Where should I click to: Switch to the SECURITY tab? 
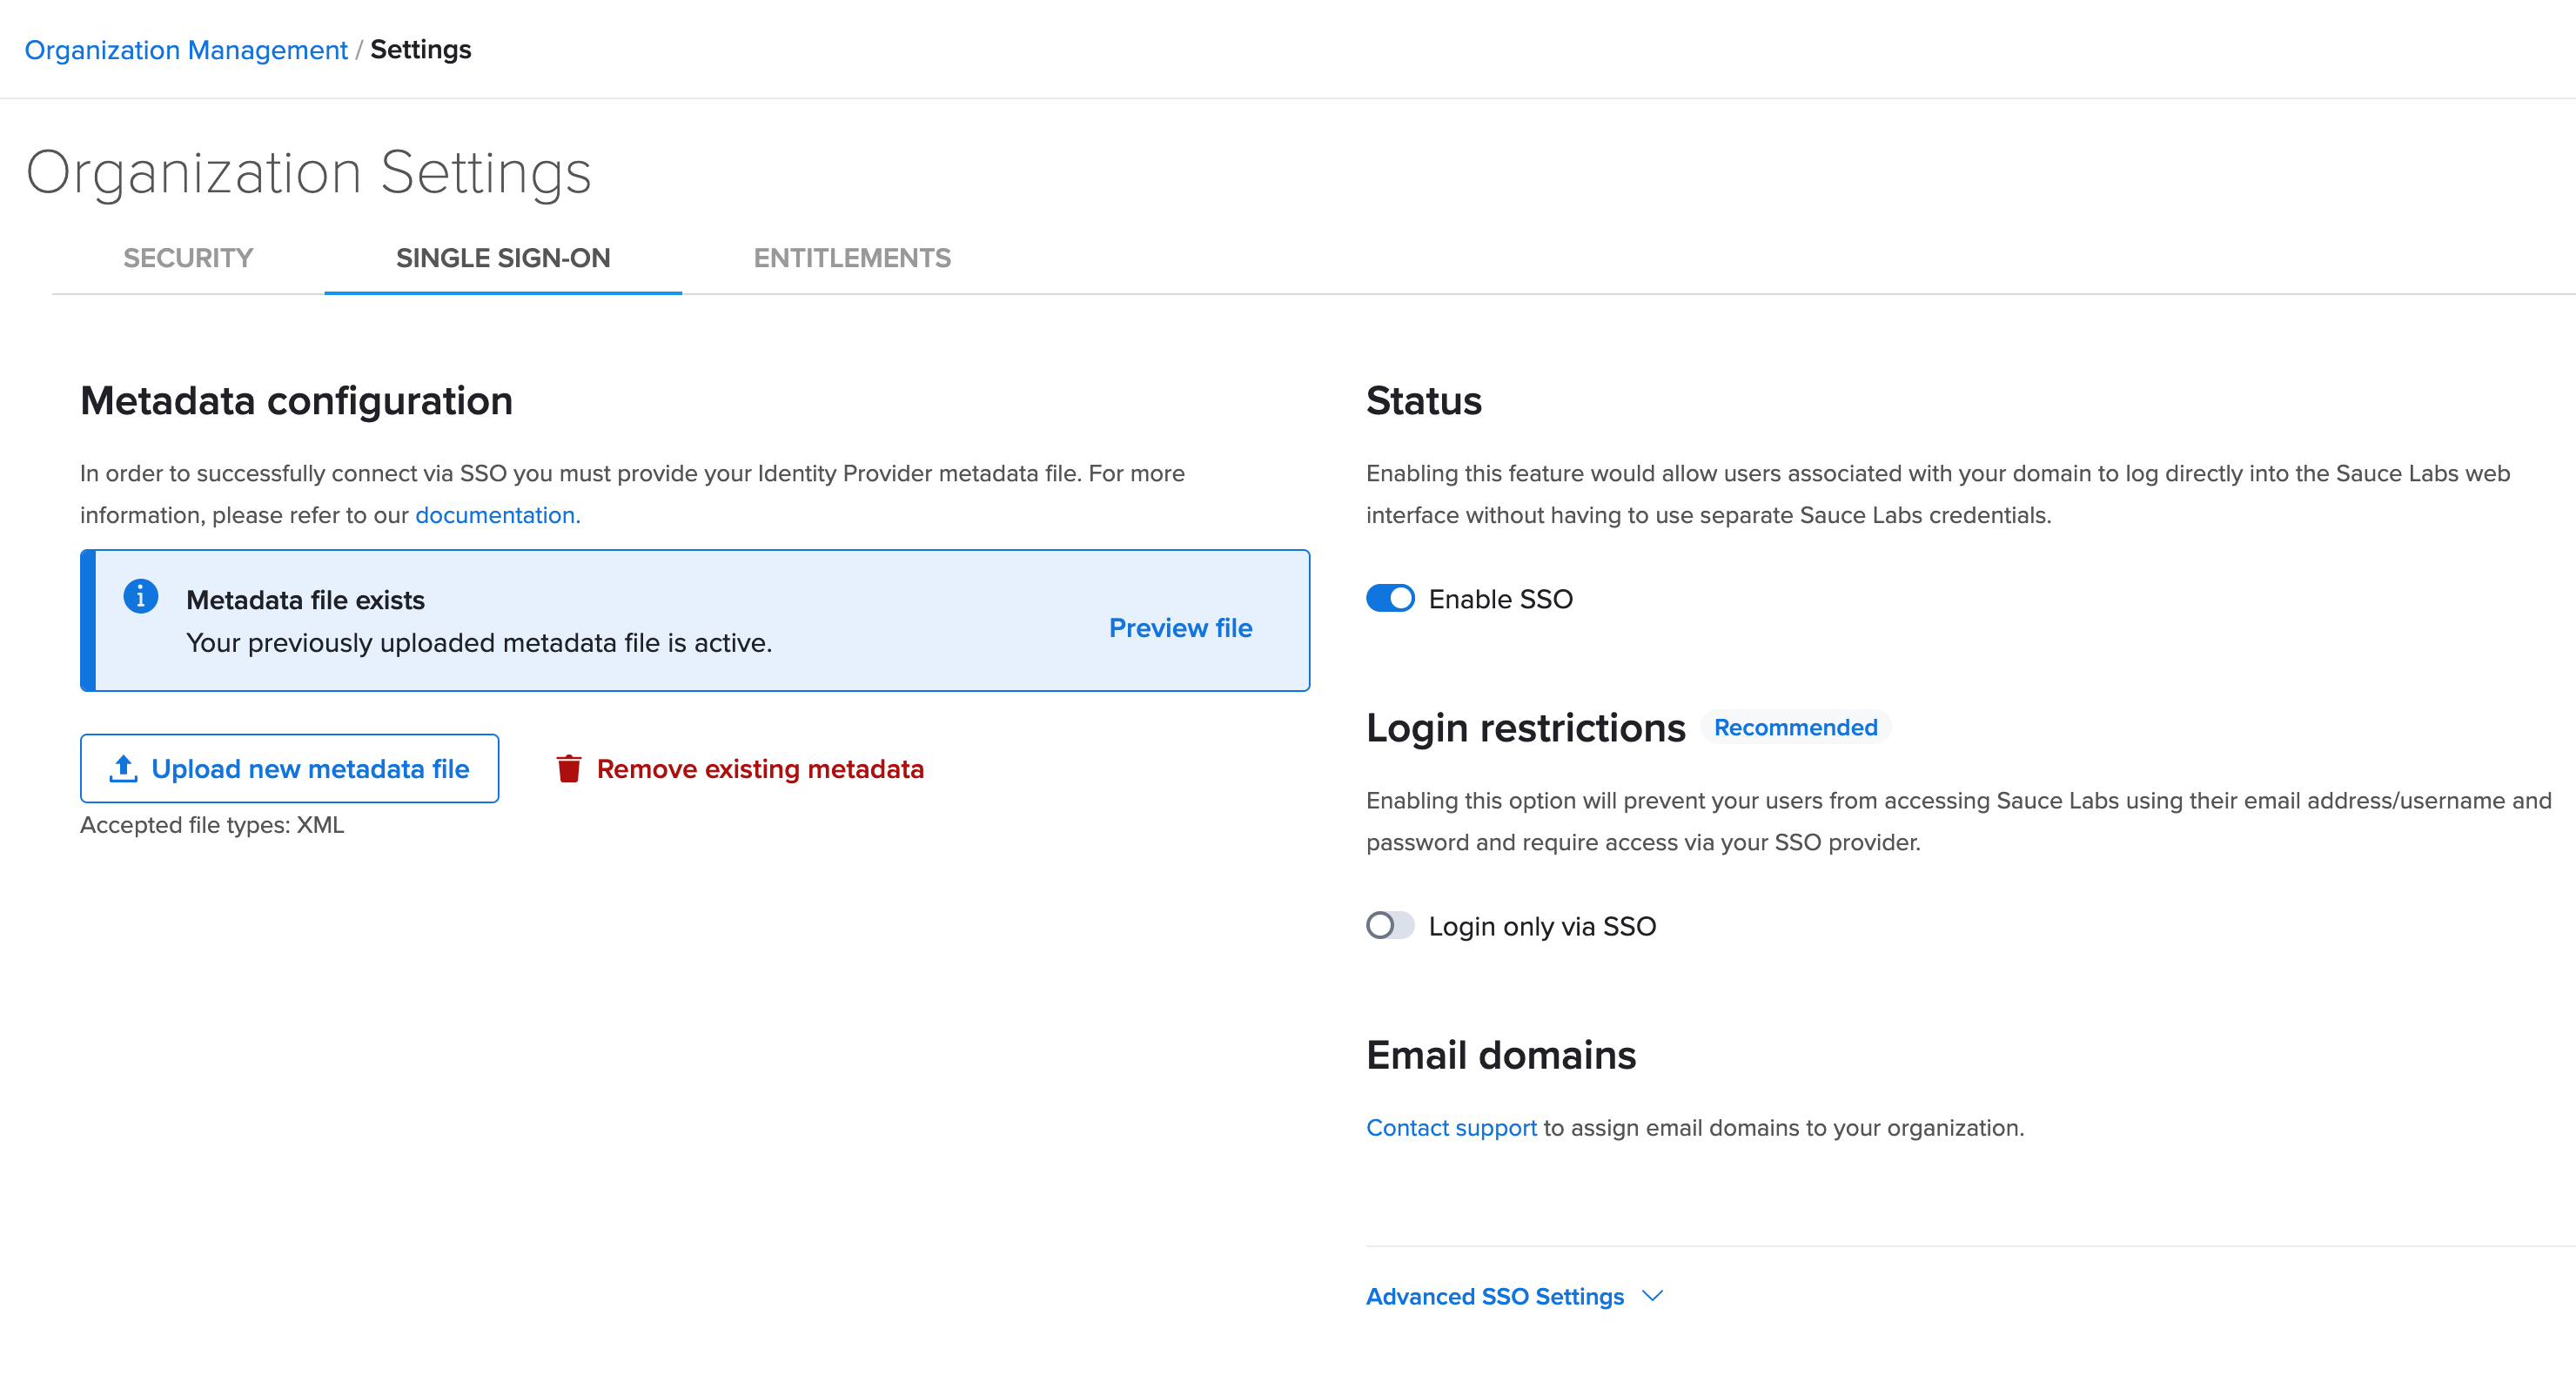click(x=187, y=258)
